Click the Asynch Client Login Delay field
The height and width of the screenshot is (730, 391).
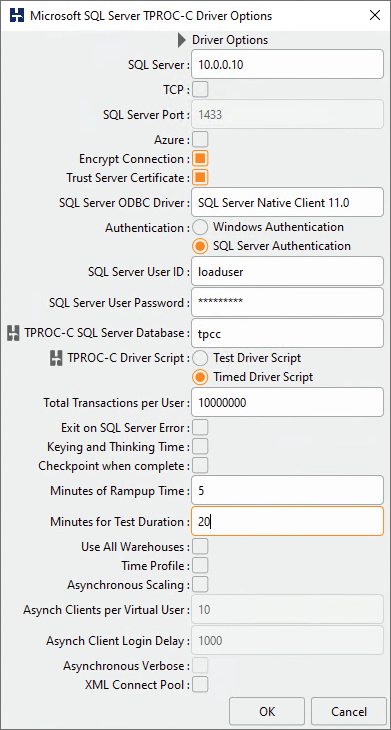pyautogui.click(x=287, y=640)
